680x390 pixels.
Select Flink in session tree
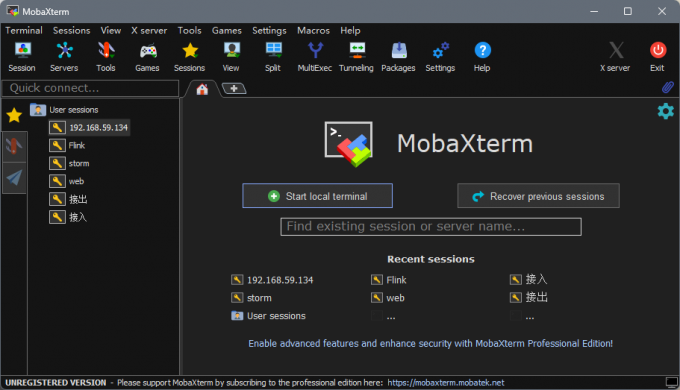coord(67,145)
